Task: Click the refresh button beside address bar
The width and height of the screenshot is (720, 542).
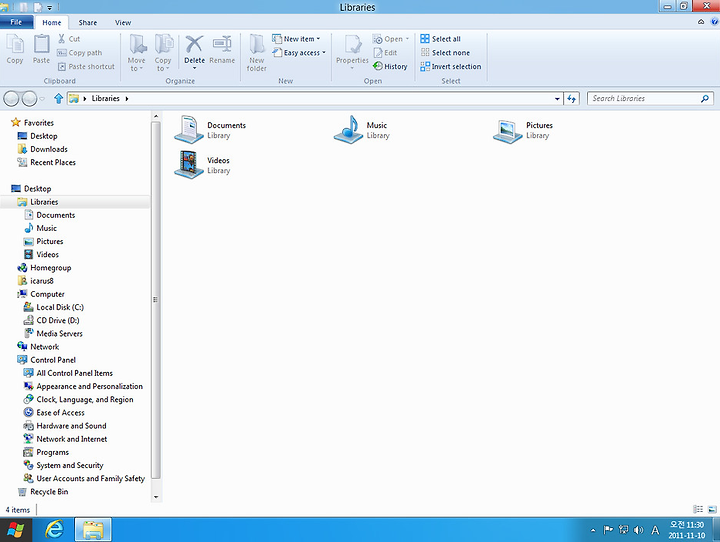Action: click(x=572, y=98)
